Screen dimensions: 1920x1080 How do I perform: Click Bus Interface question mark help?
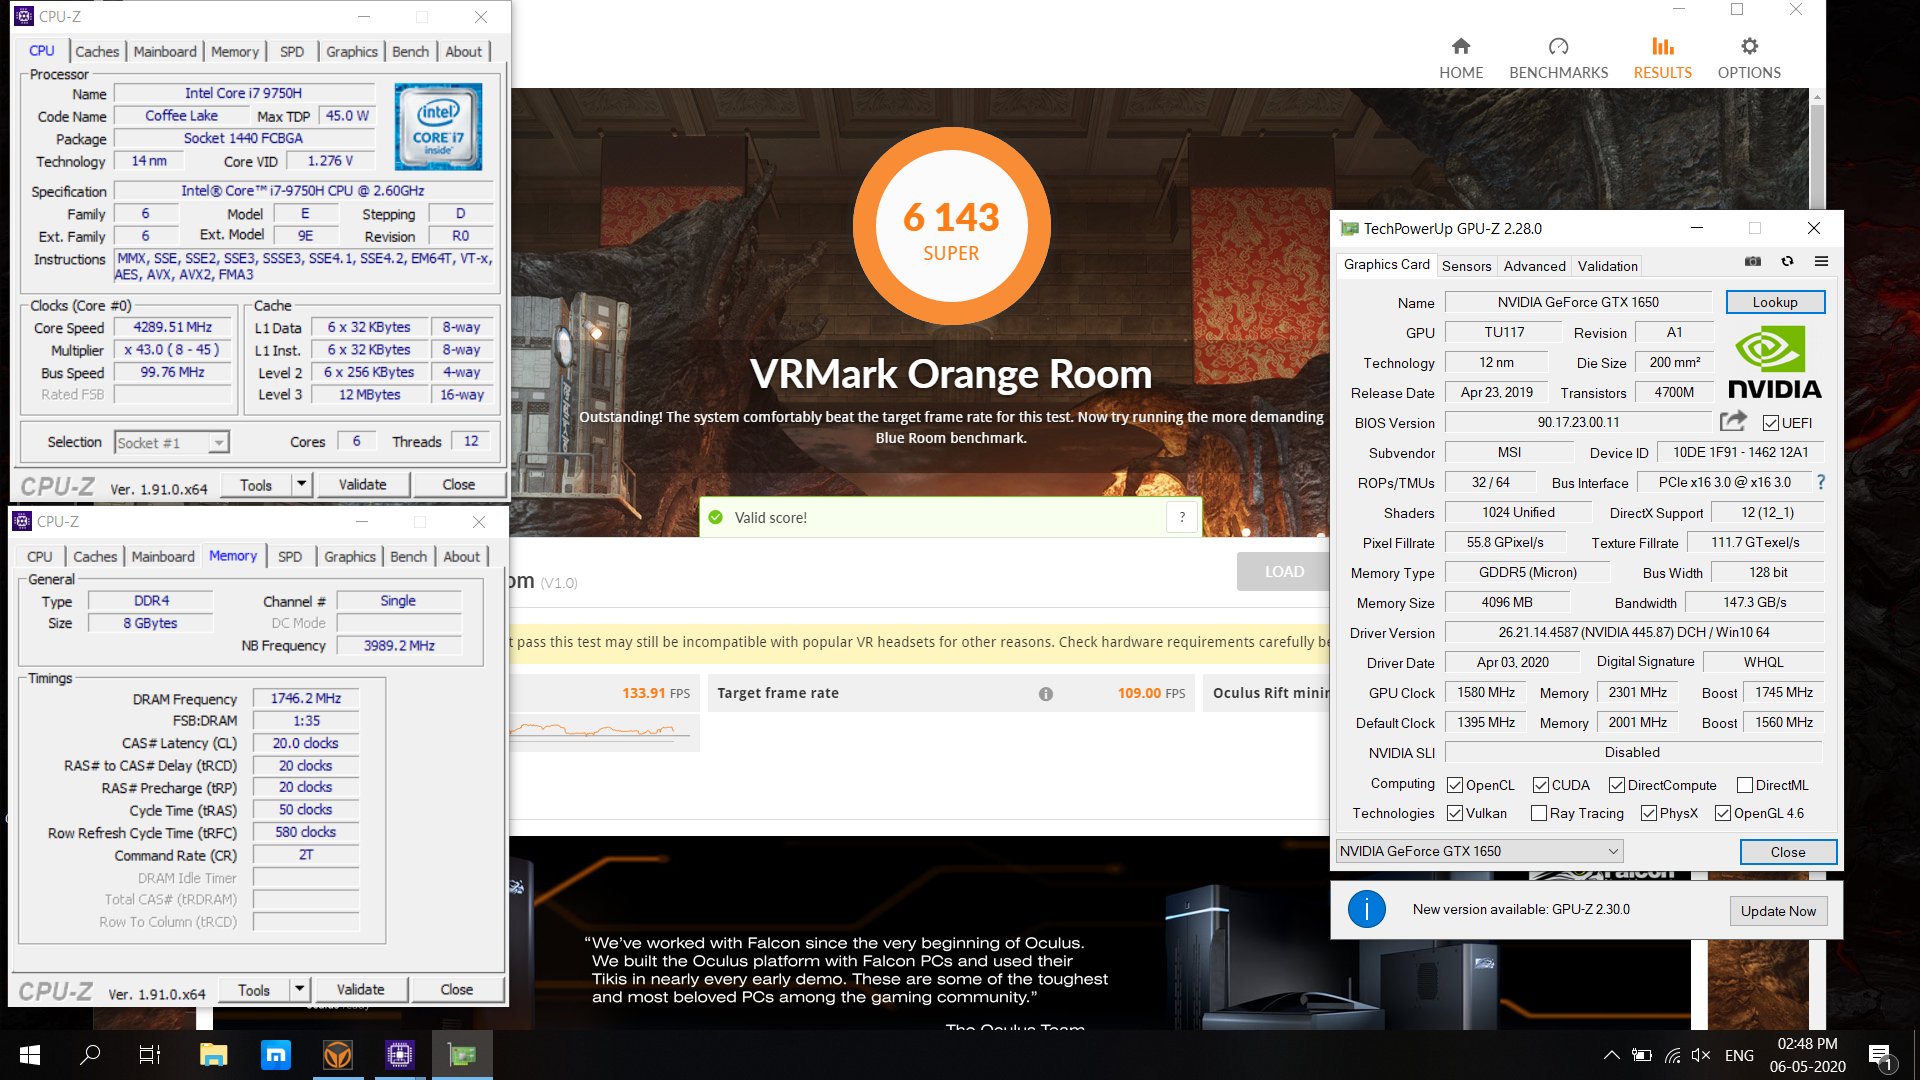[x=1821, y=482]
